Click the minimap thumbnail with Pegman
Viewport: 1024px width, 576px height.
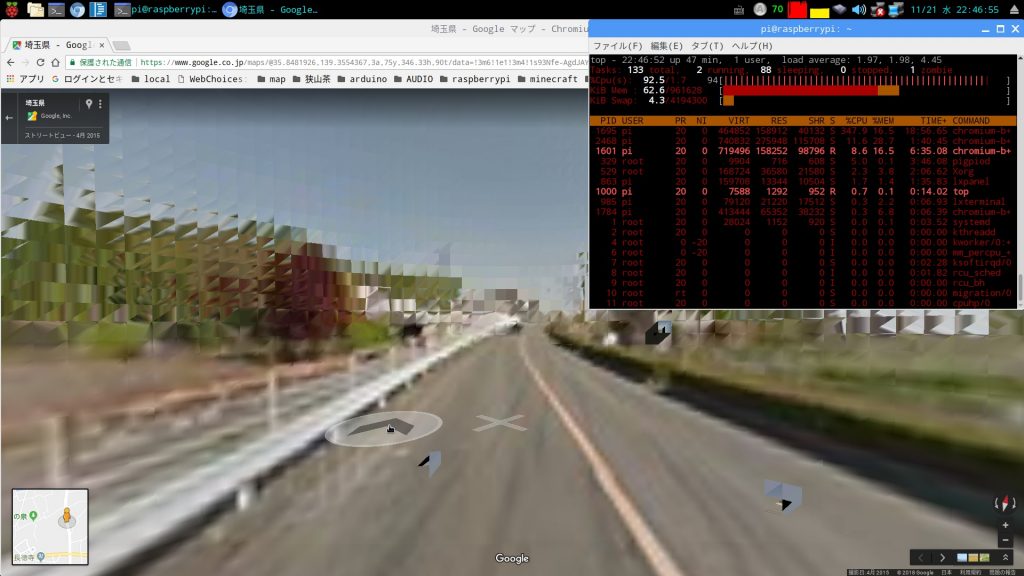point(50,526)
